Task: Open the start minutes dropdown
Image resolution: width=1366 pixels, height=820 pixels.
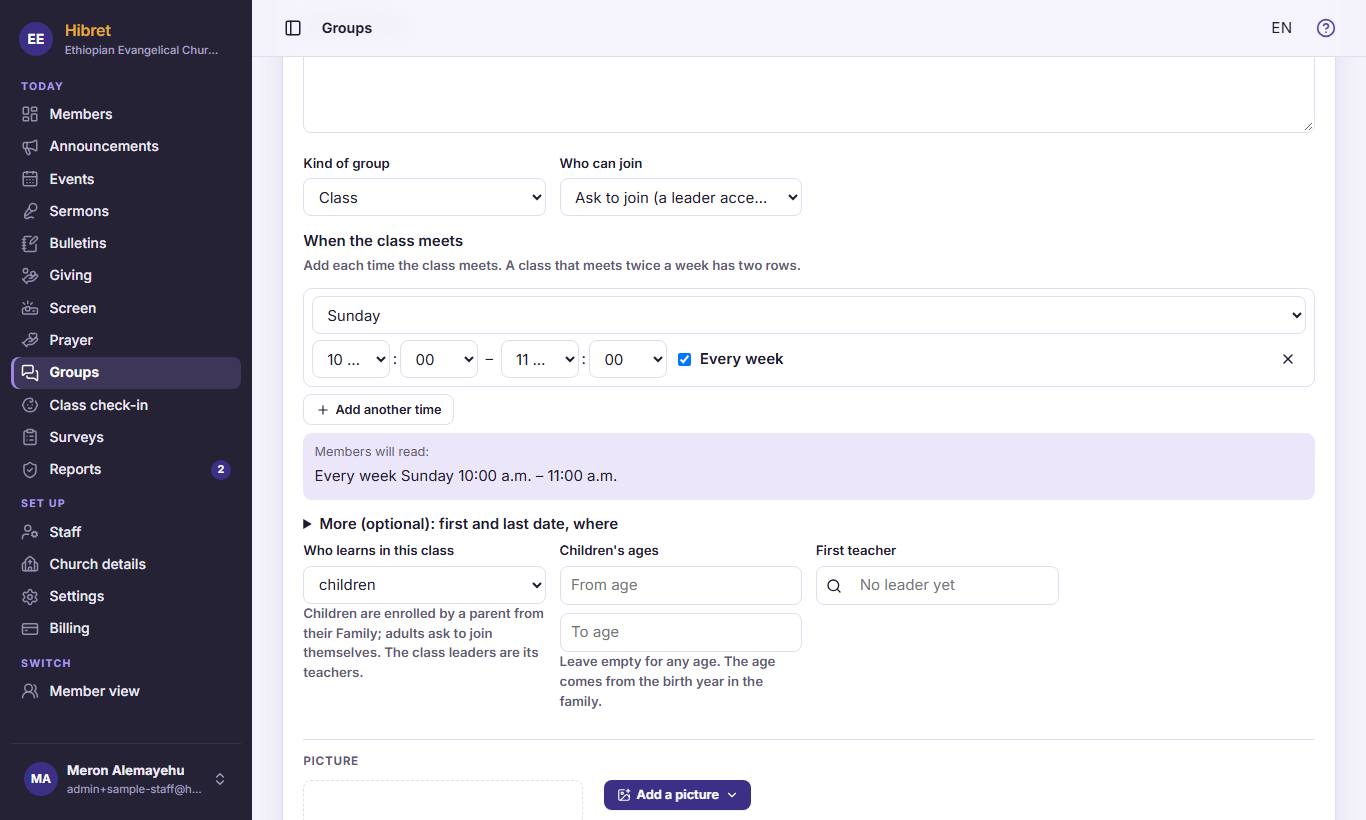Action: pyautogui.click(x=439, y=359)
